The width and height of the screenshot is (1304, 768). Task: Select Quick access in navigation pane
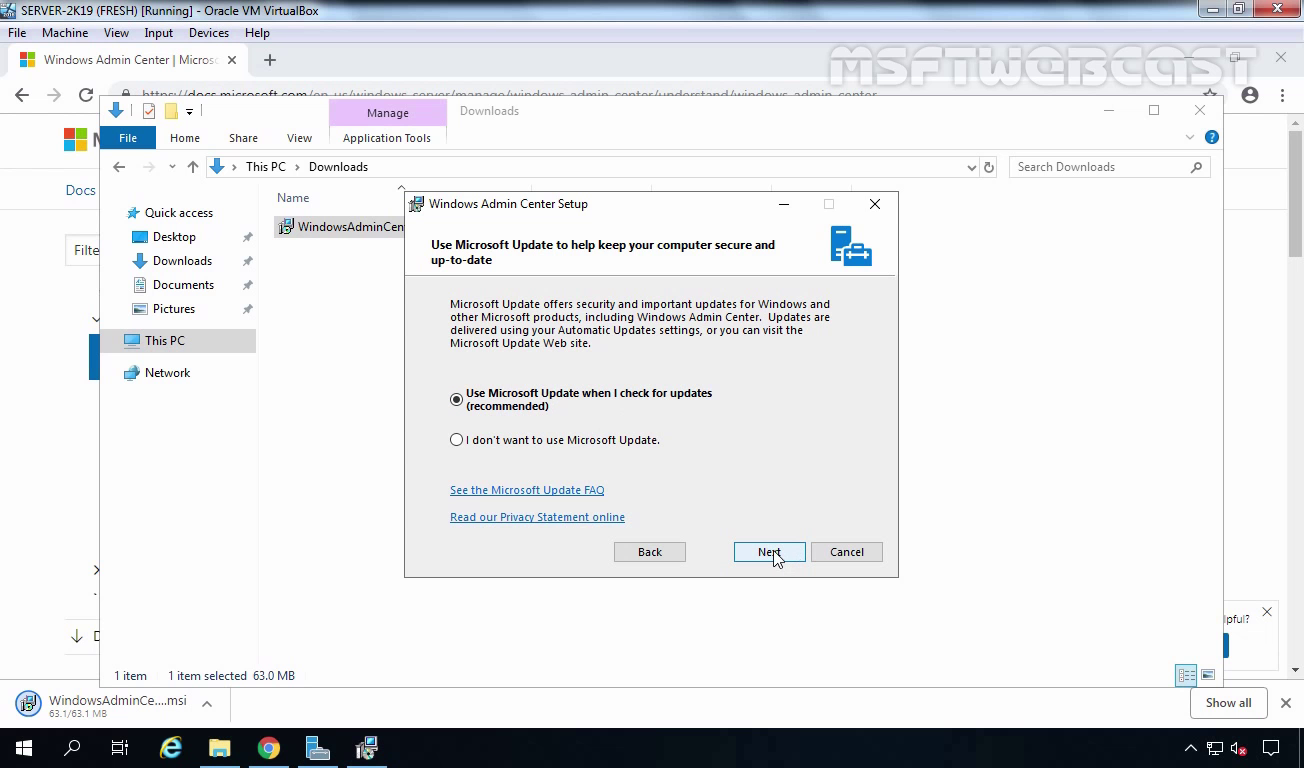click(x=178, y=213)
